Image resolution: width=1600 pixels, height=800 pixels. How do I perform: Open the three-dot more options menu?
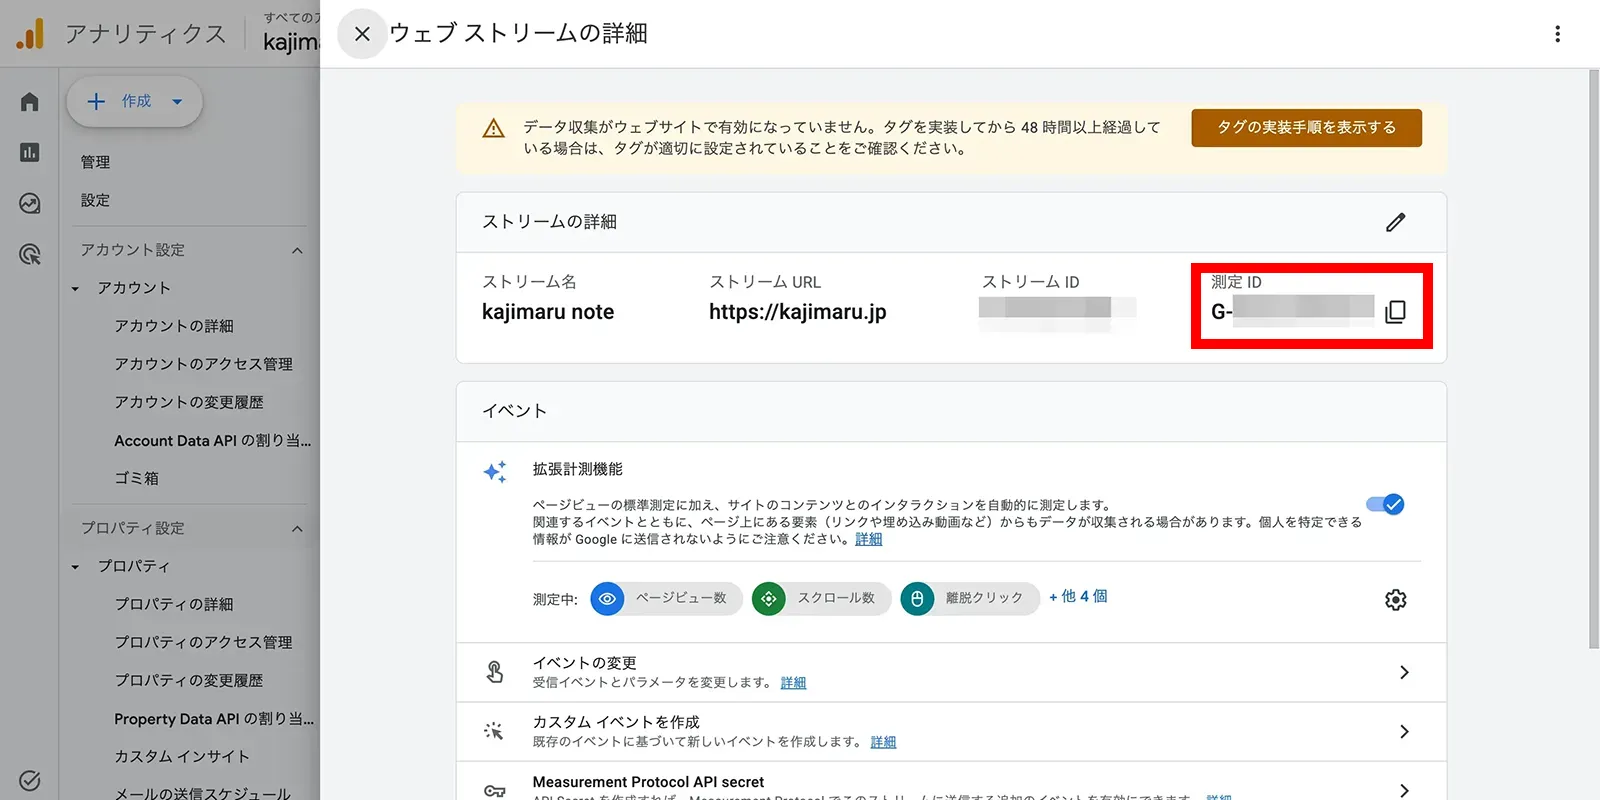click(1557, 34)
